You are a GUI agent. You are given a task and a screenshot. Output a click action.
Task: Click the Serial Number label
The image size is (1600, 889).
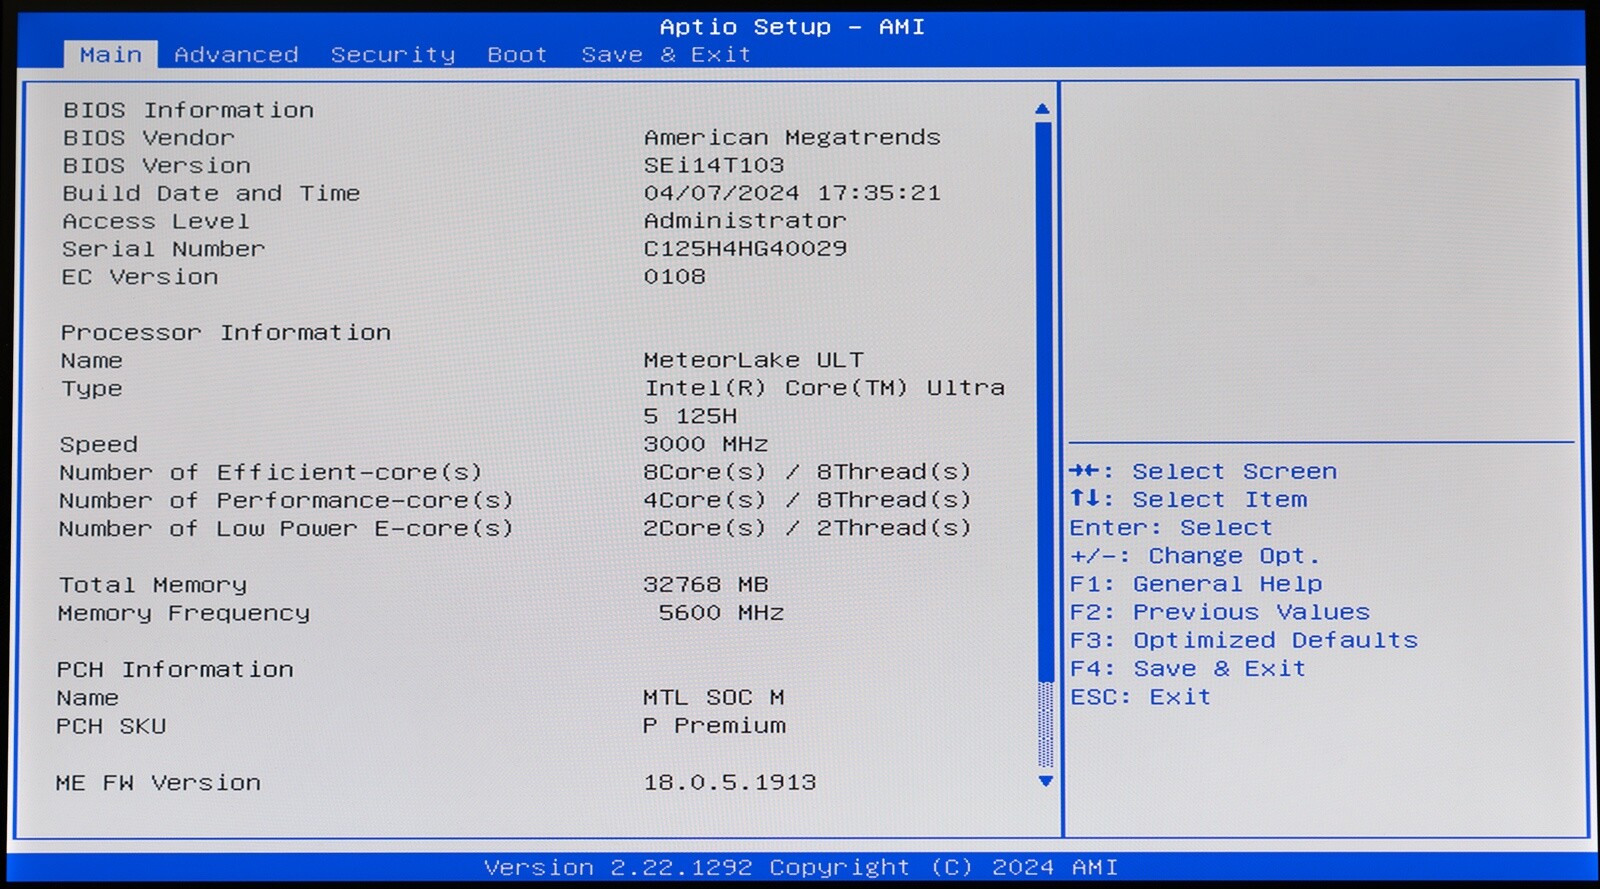[163, 249]
